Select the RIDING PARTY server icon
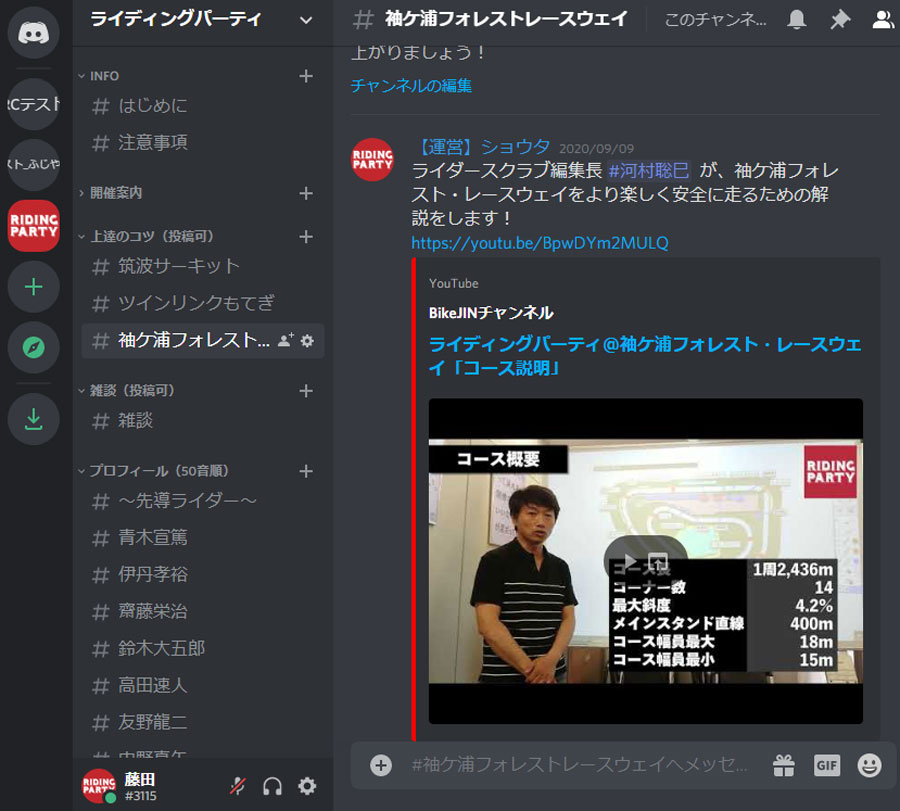 [x=33, y=226]
